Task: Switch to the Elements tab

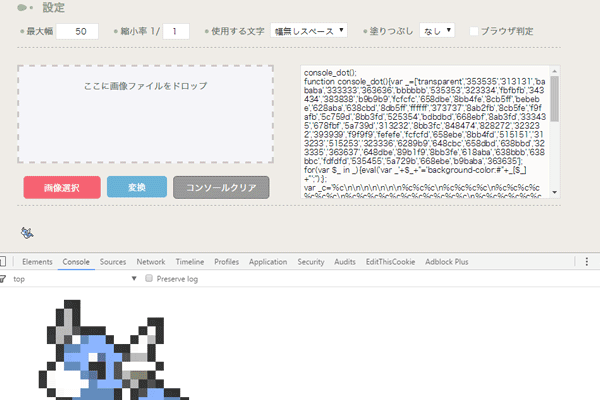Action: [37, 262]
